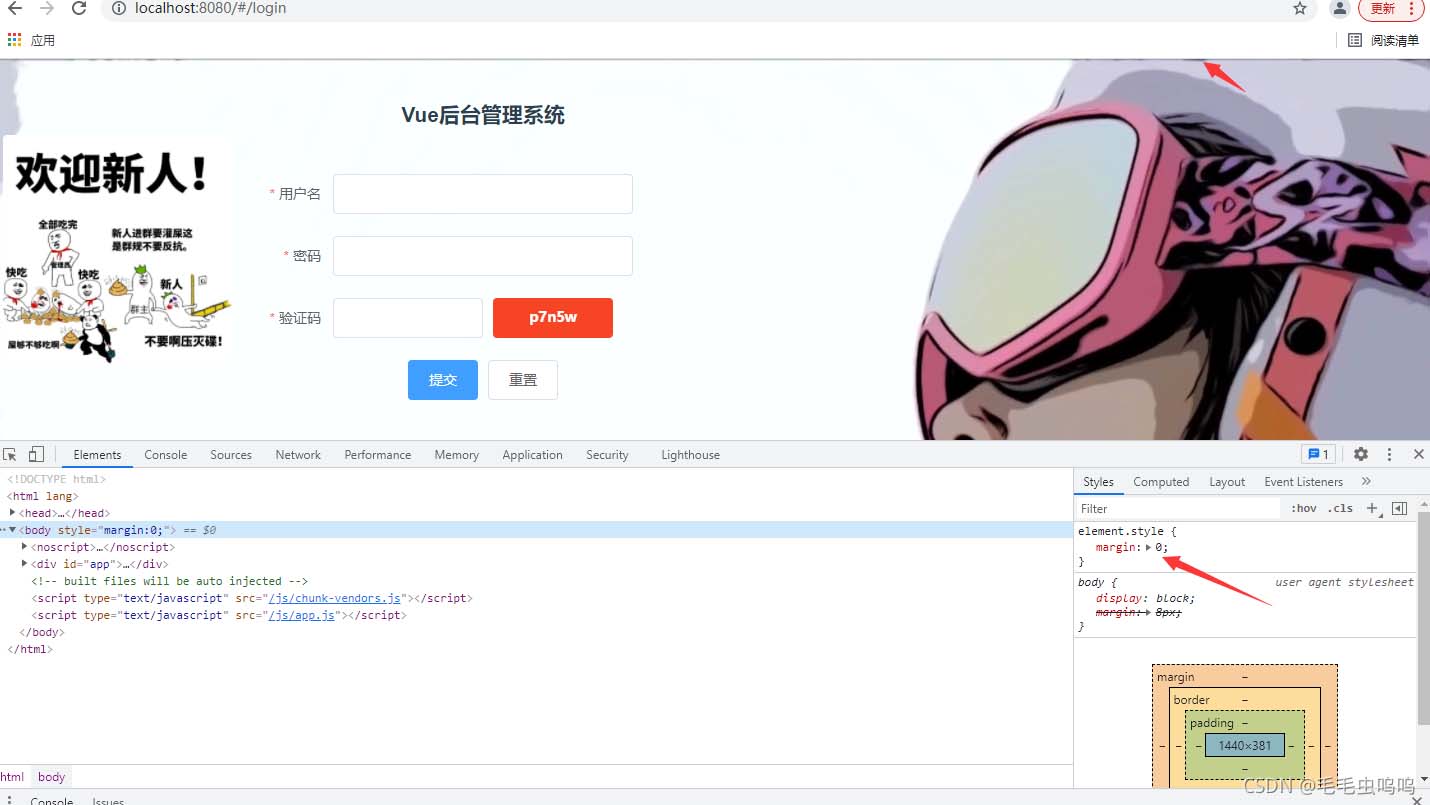This screenshot has width=1430, height=805.
Task: Bookmark this page with the star icon
Action: click(x=1300, y=8)
